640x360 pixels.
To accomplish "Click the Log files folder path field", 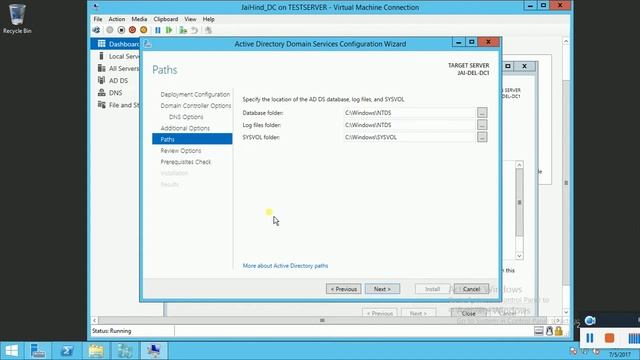I will pos(409,125).
